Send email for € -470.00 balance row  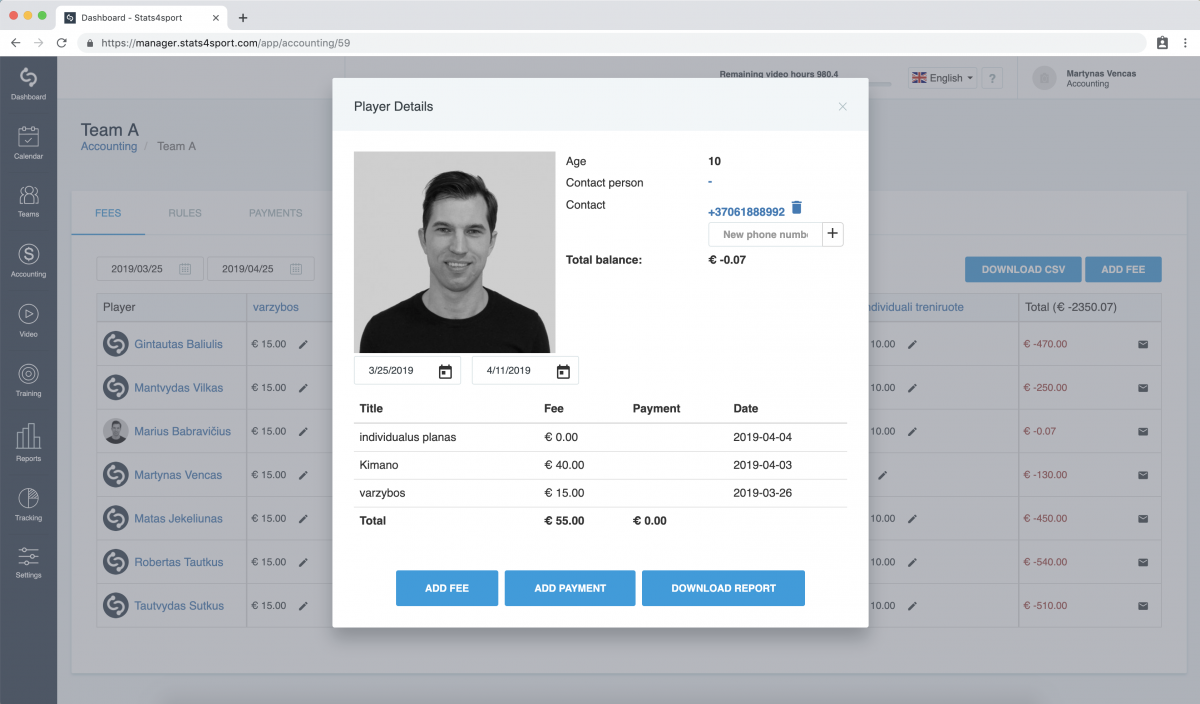tap(1143, 344)
